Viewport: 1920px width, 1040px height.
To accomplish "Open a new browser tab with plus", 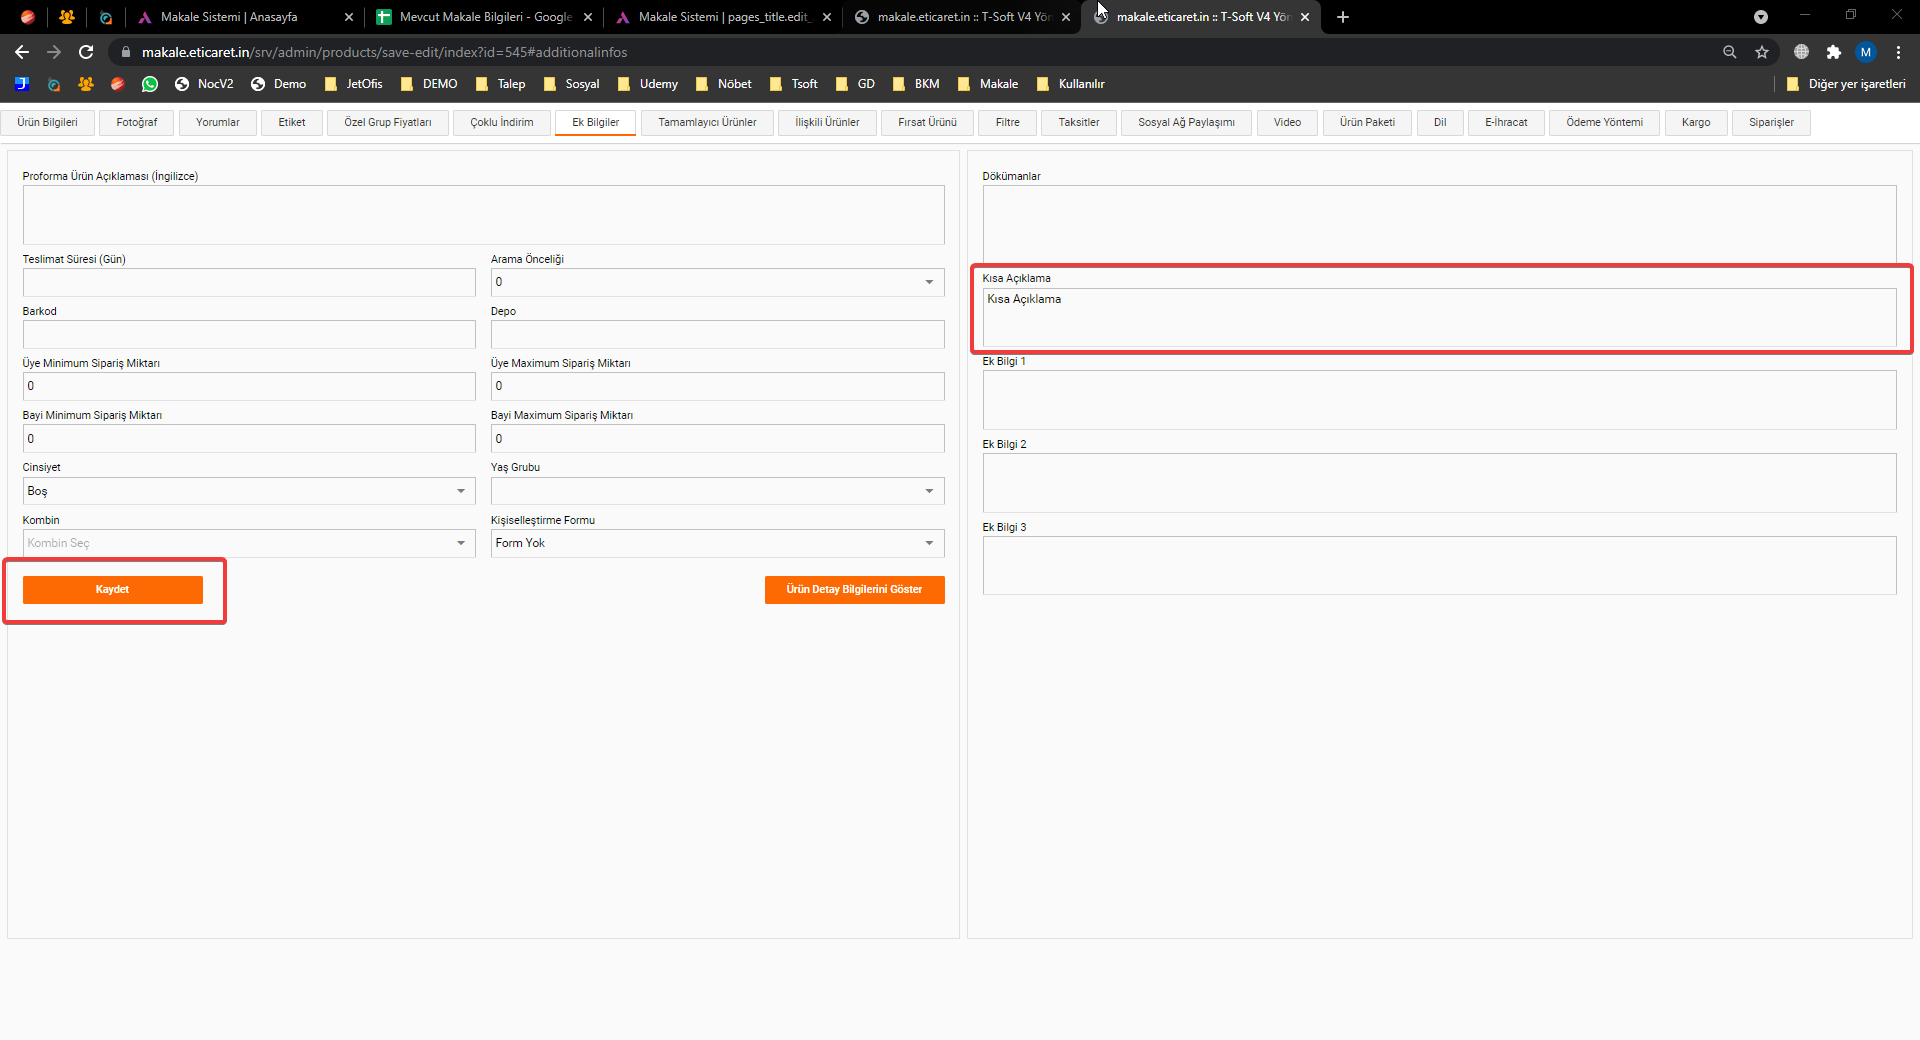I will pyautogui.click(x=1343, y=17).
